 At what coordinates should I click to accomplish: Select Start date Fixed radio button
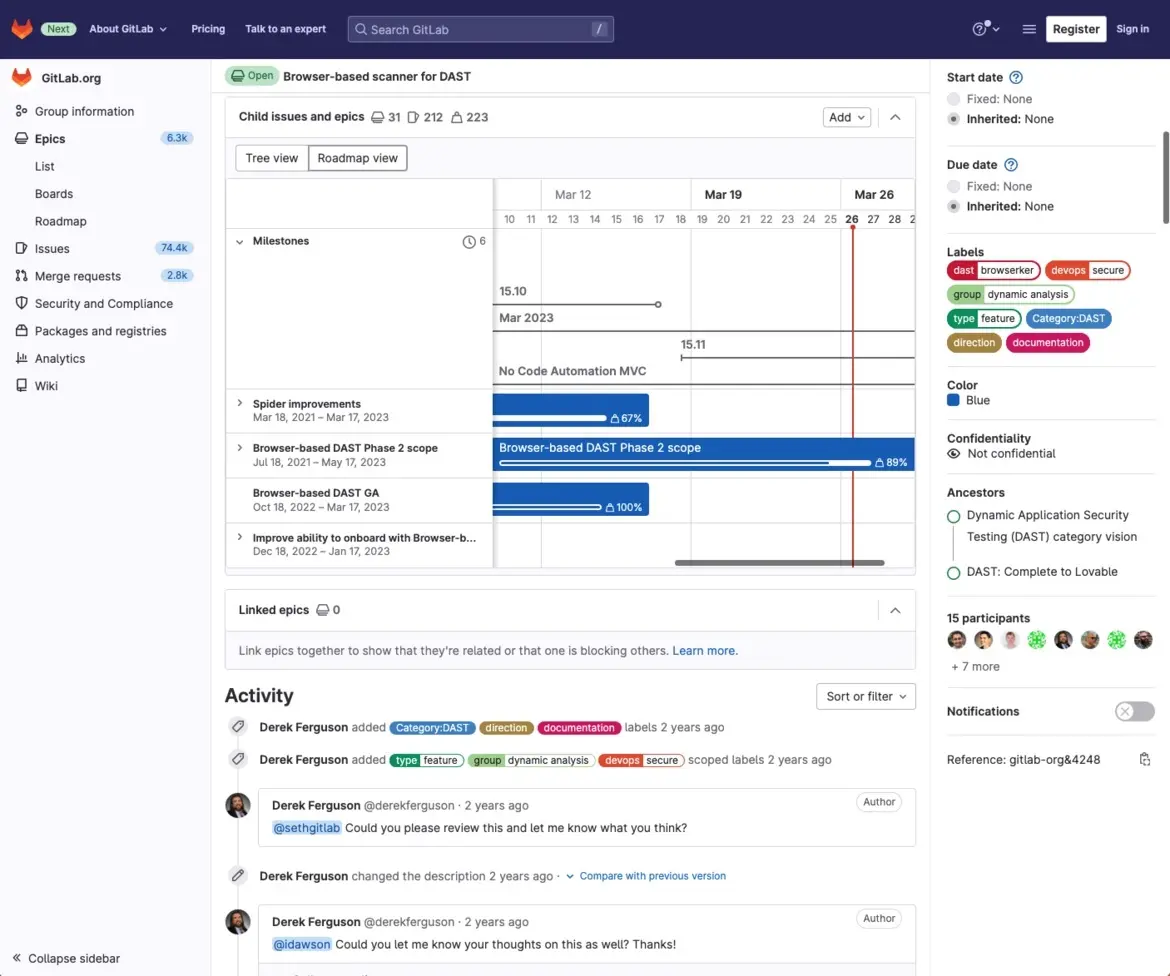[954, 98]
